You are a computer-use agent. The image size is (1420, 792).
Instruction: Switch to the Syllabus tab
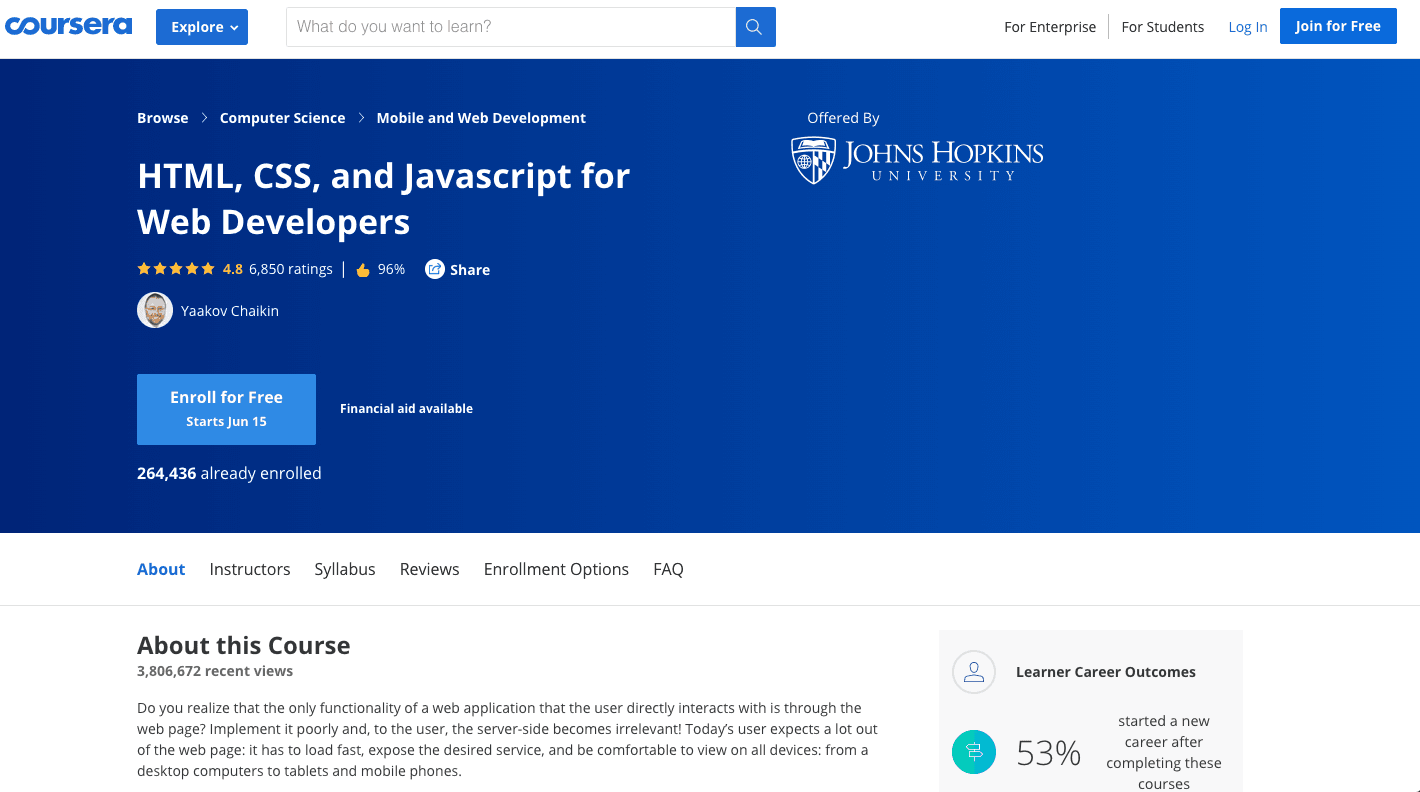[345, 569]
